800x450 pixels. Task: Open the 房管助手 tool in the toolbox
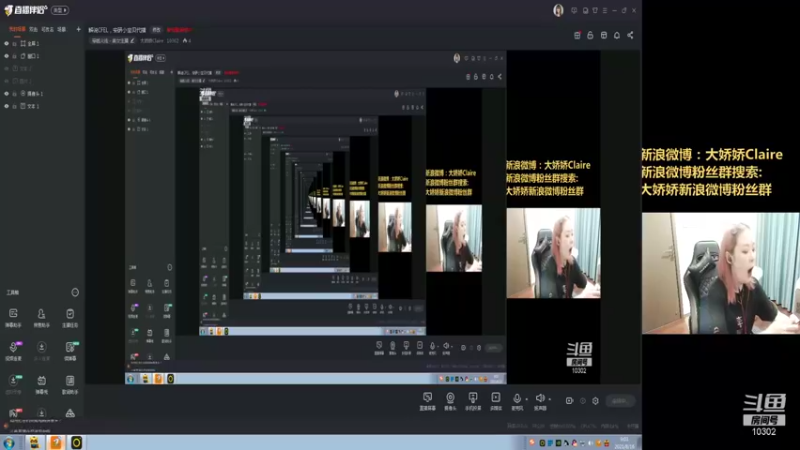(41, 317)
